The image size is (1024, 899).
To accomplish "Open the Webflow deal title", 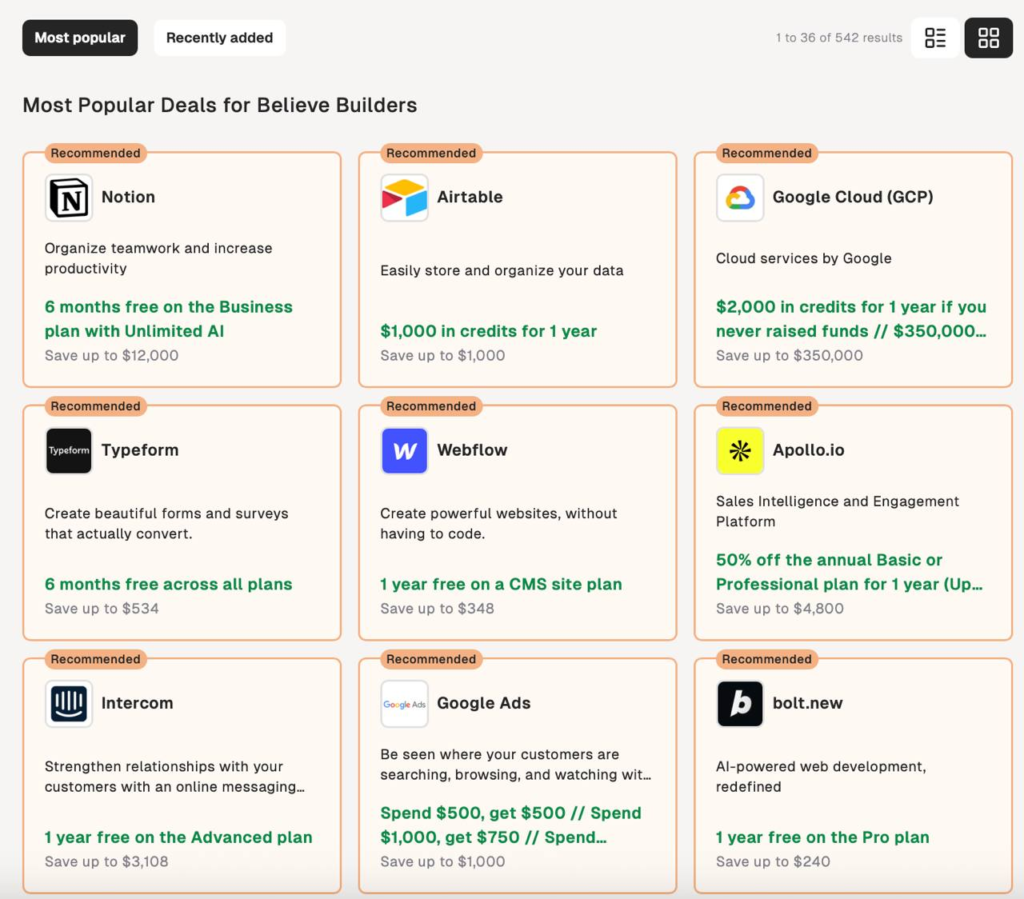I will click(x=472, y=450).
